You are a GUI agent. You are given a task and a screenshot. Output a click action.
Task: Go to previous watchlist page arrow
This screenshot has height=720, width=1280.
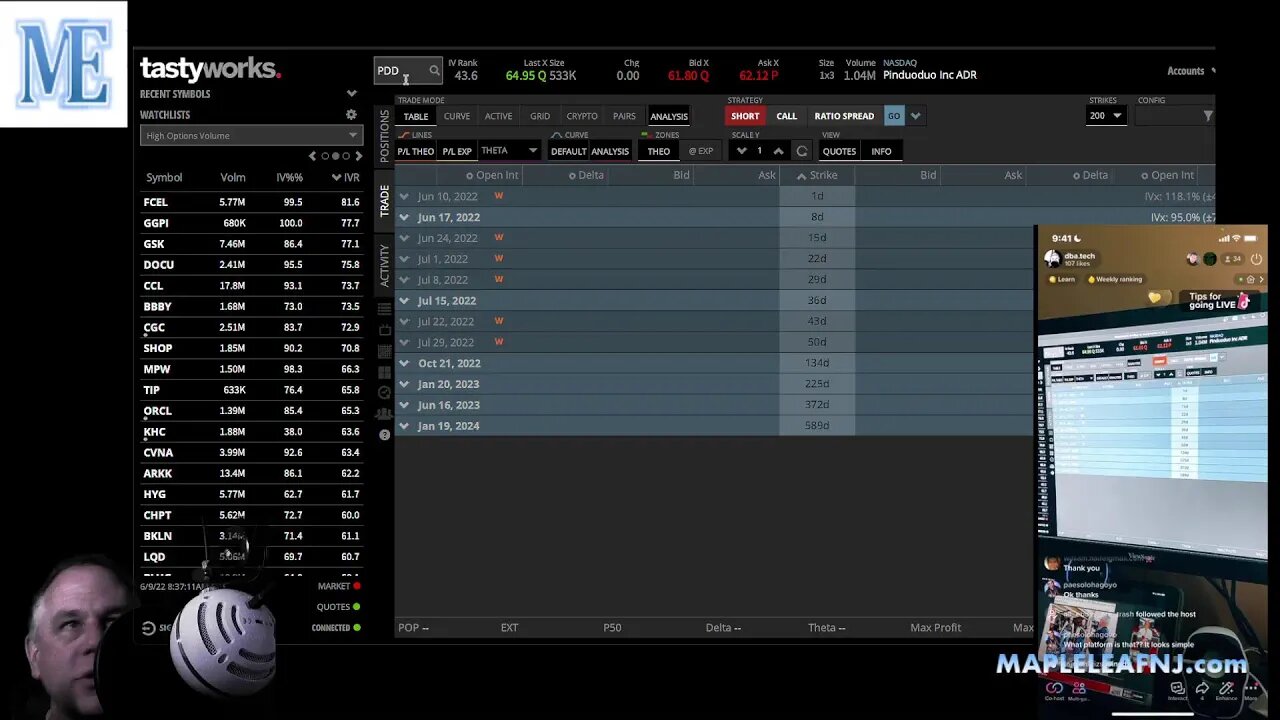pyautogui.click(x=312, y=156)
